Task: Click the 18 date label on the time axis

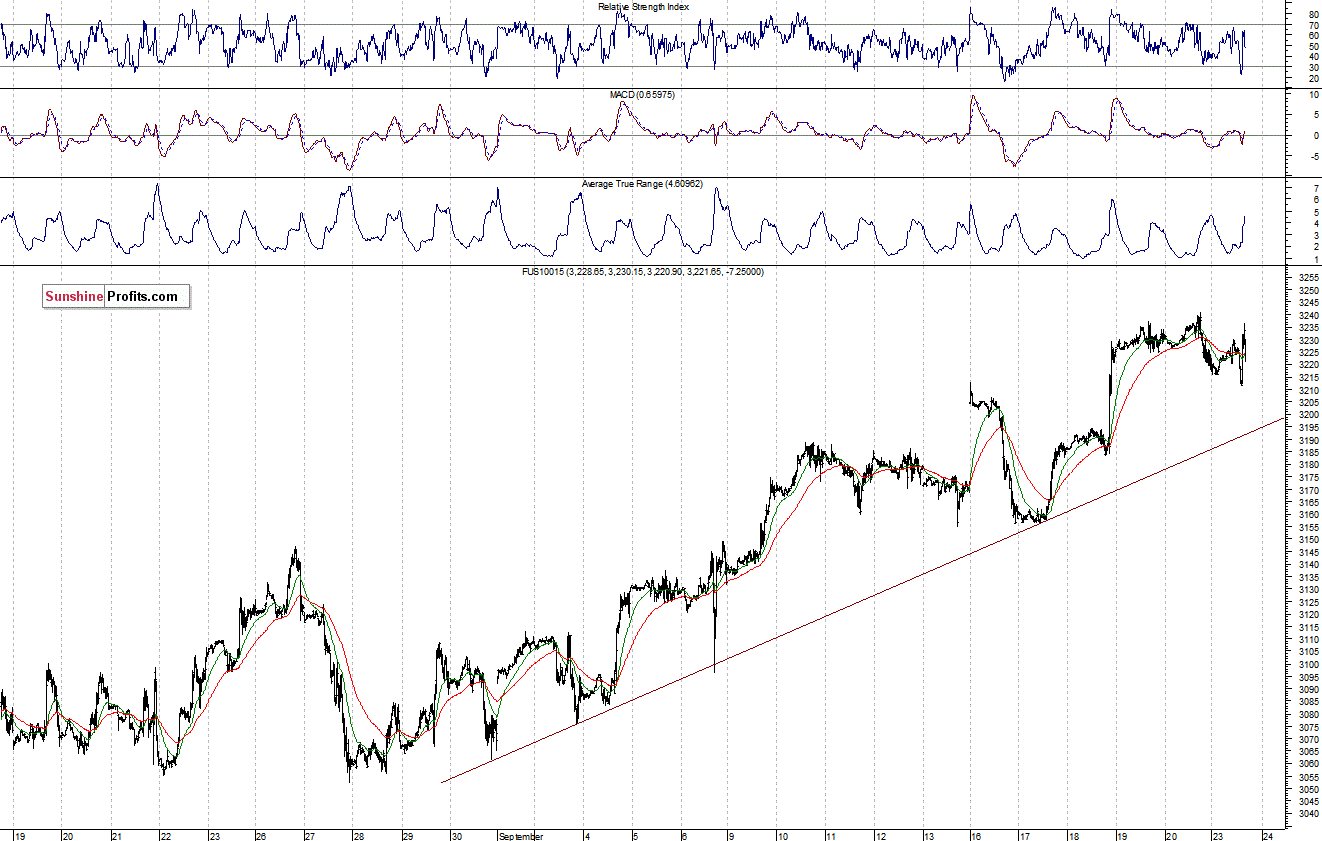Action: (x=1073, y=835)
